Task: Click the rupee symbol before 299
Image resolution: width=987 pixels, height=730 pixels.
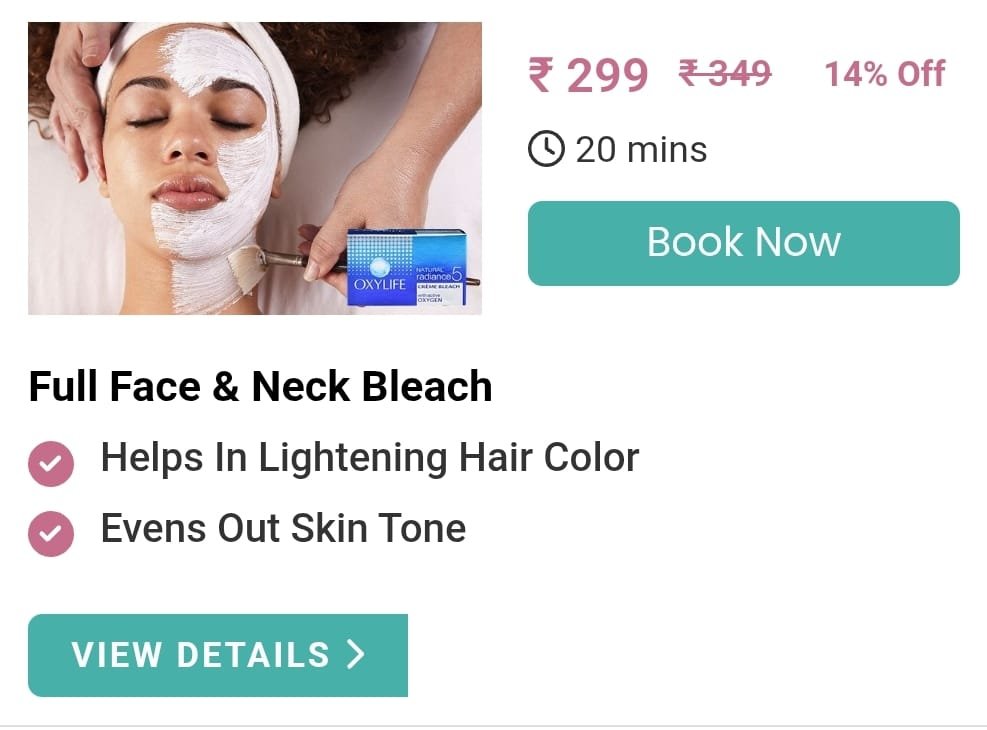Action: coord(541,75)
